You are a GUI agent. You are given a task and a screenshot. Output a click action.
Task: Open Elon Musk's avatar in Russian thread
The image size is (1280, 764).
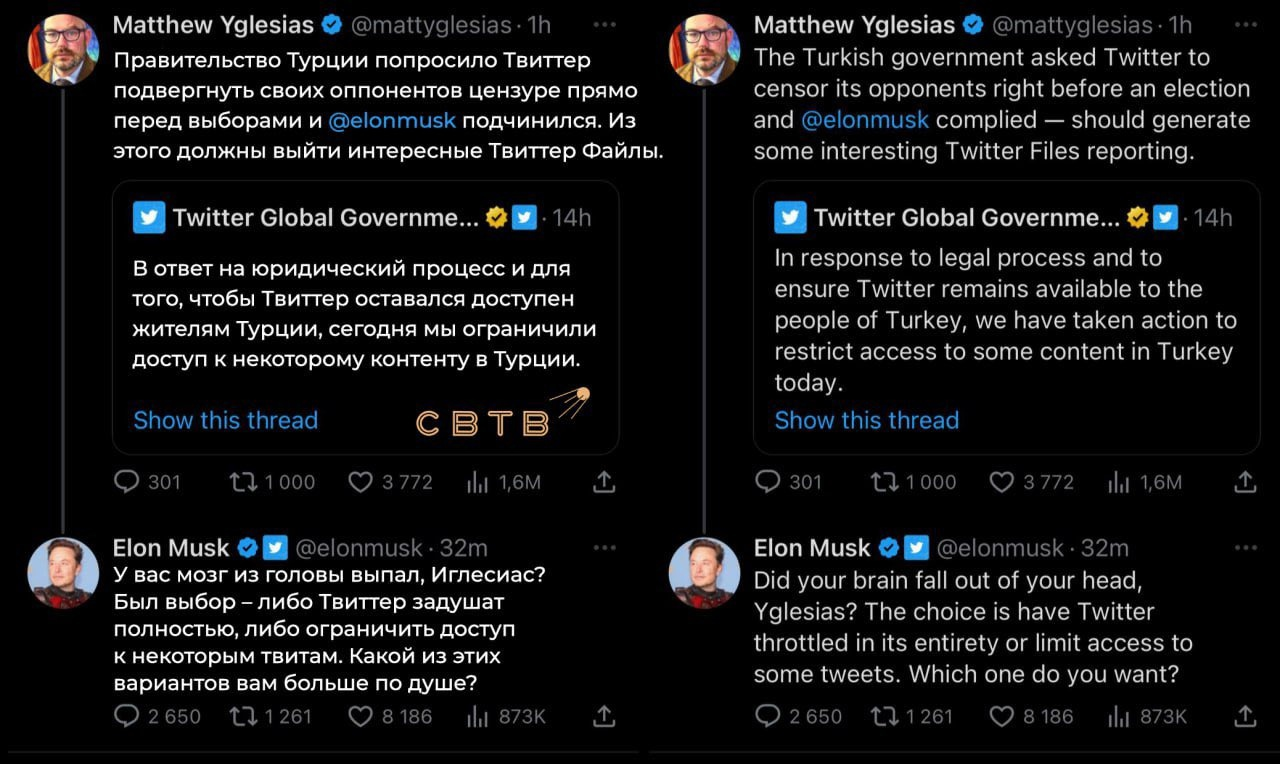tap(62, 572)
